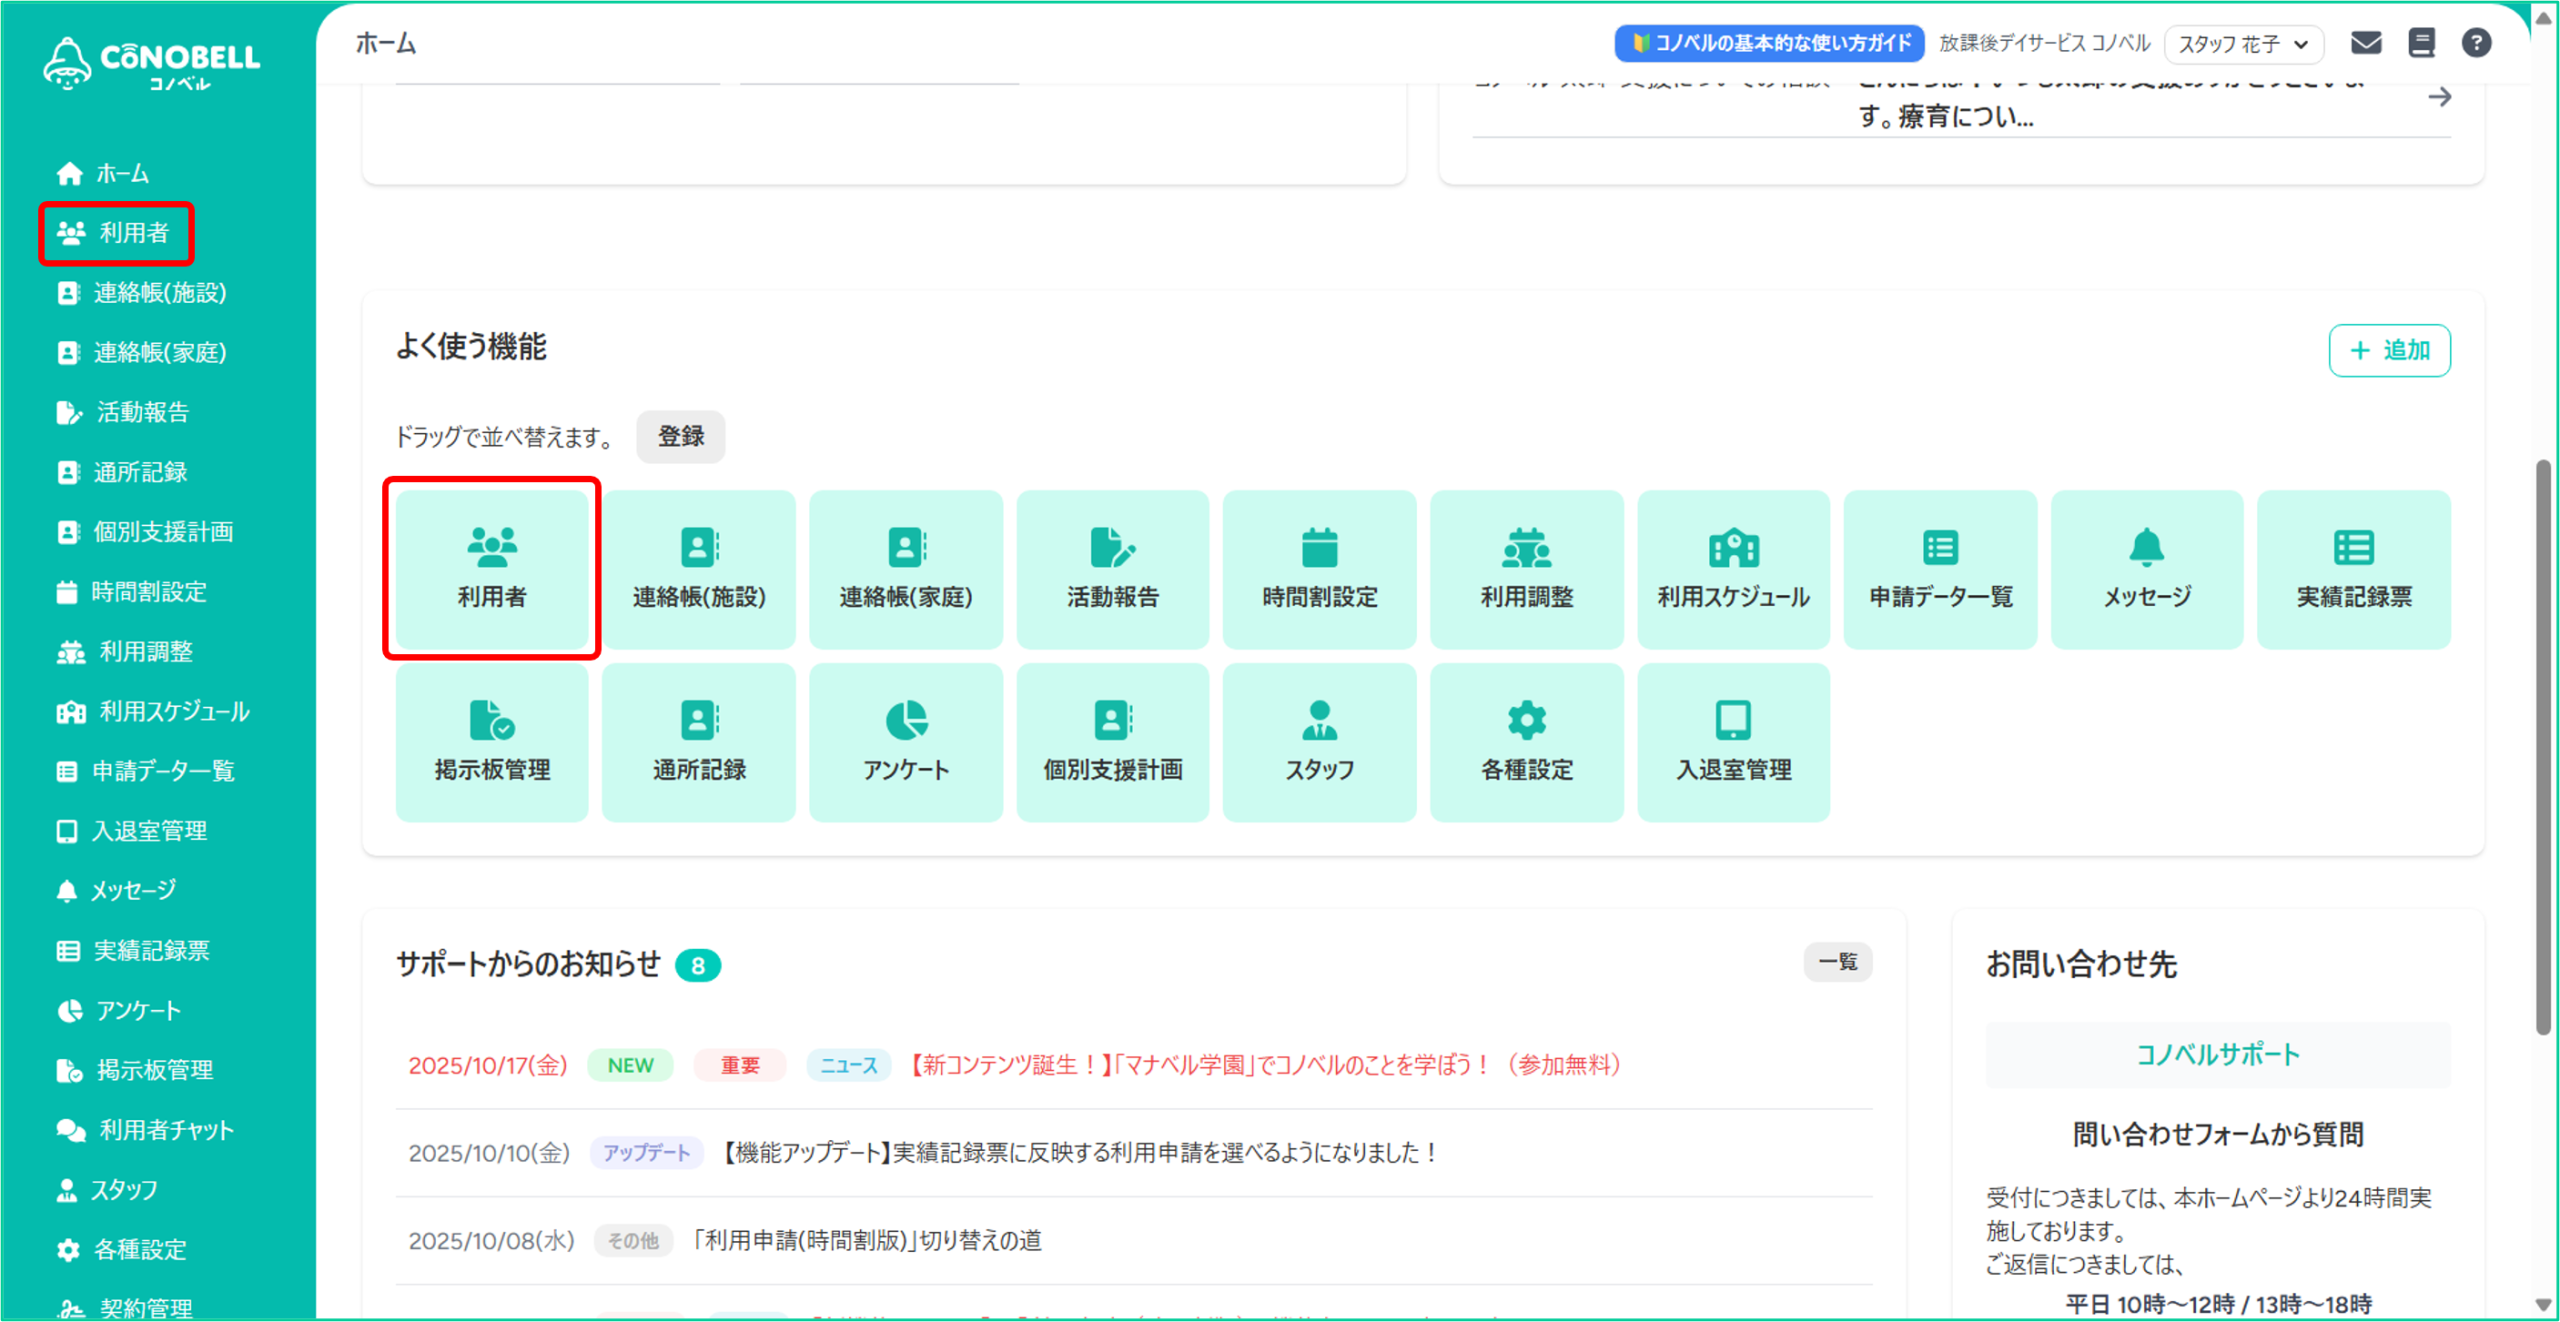The image size is (2560, 1322).
Task: Open the mail envelope icon in header
Action: pos(2365,43)
